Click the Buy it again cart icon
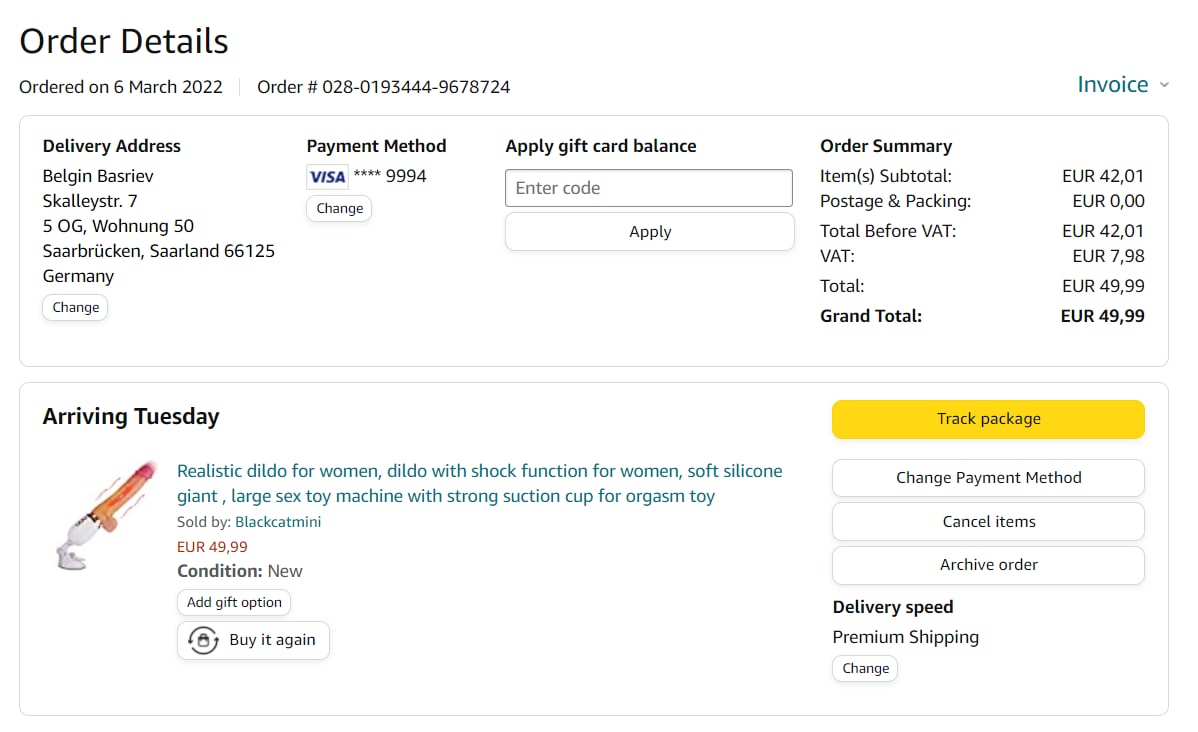 (x=203, y=640)
